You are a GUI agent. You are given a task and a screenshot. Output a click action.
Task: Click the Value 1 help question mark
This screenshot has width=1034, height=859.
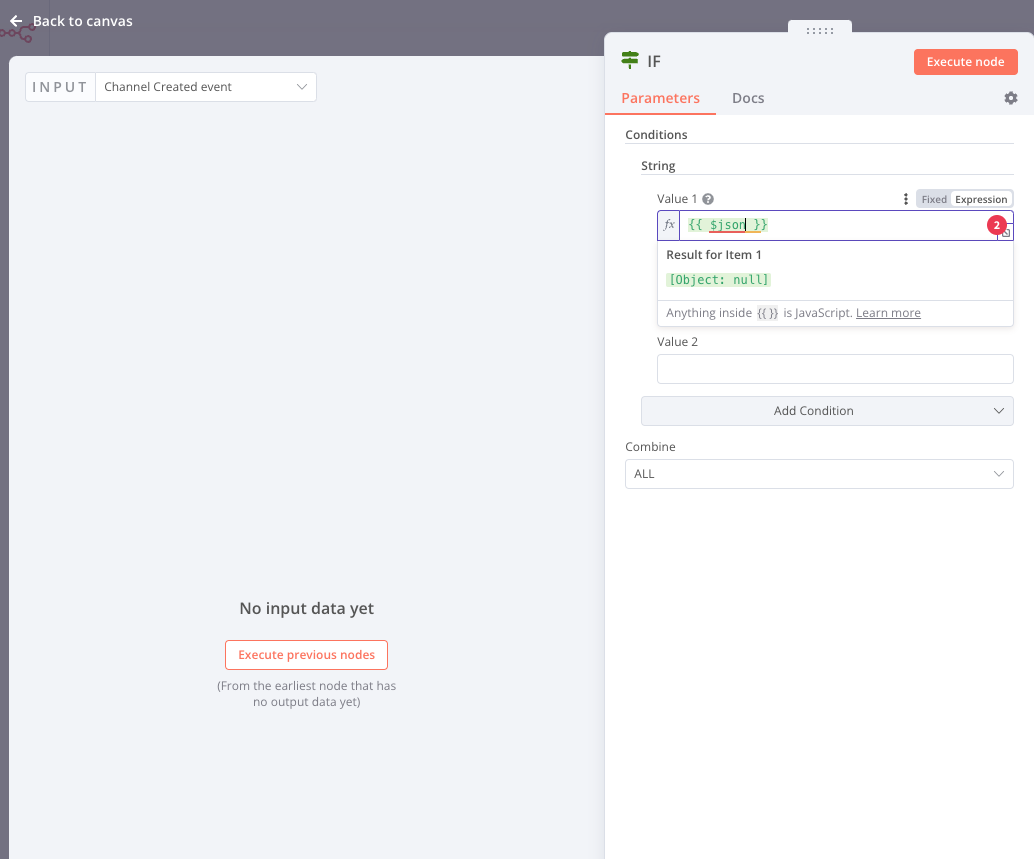(x=708, y=199)
